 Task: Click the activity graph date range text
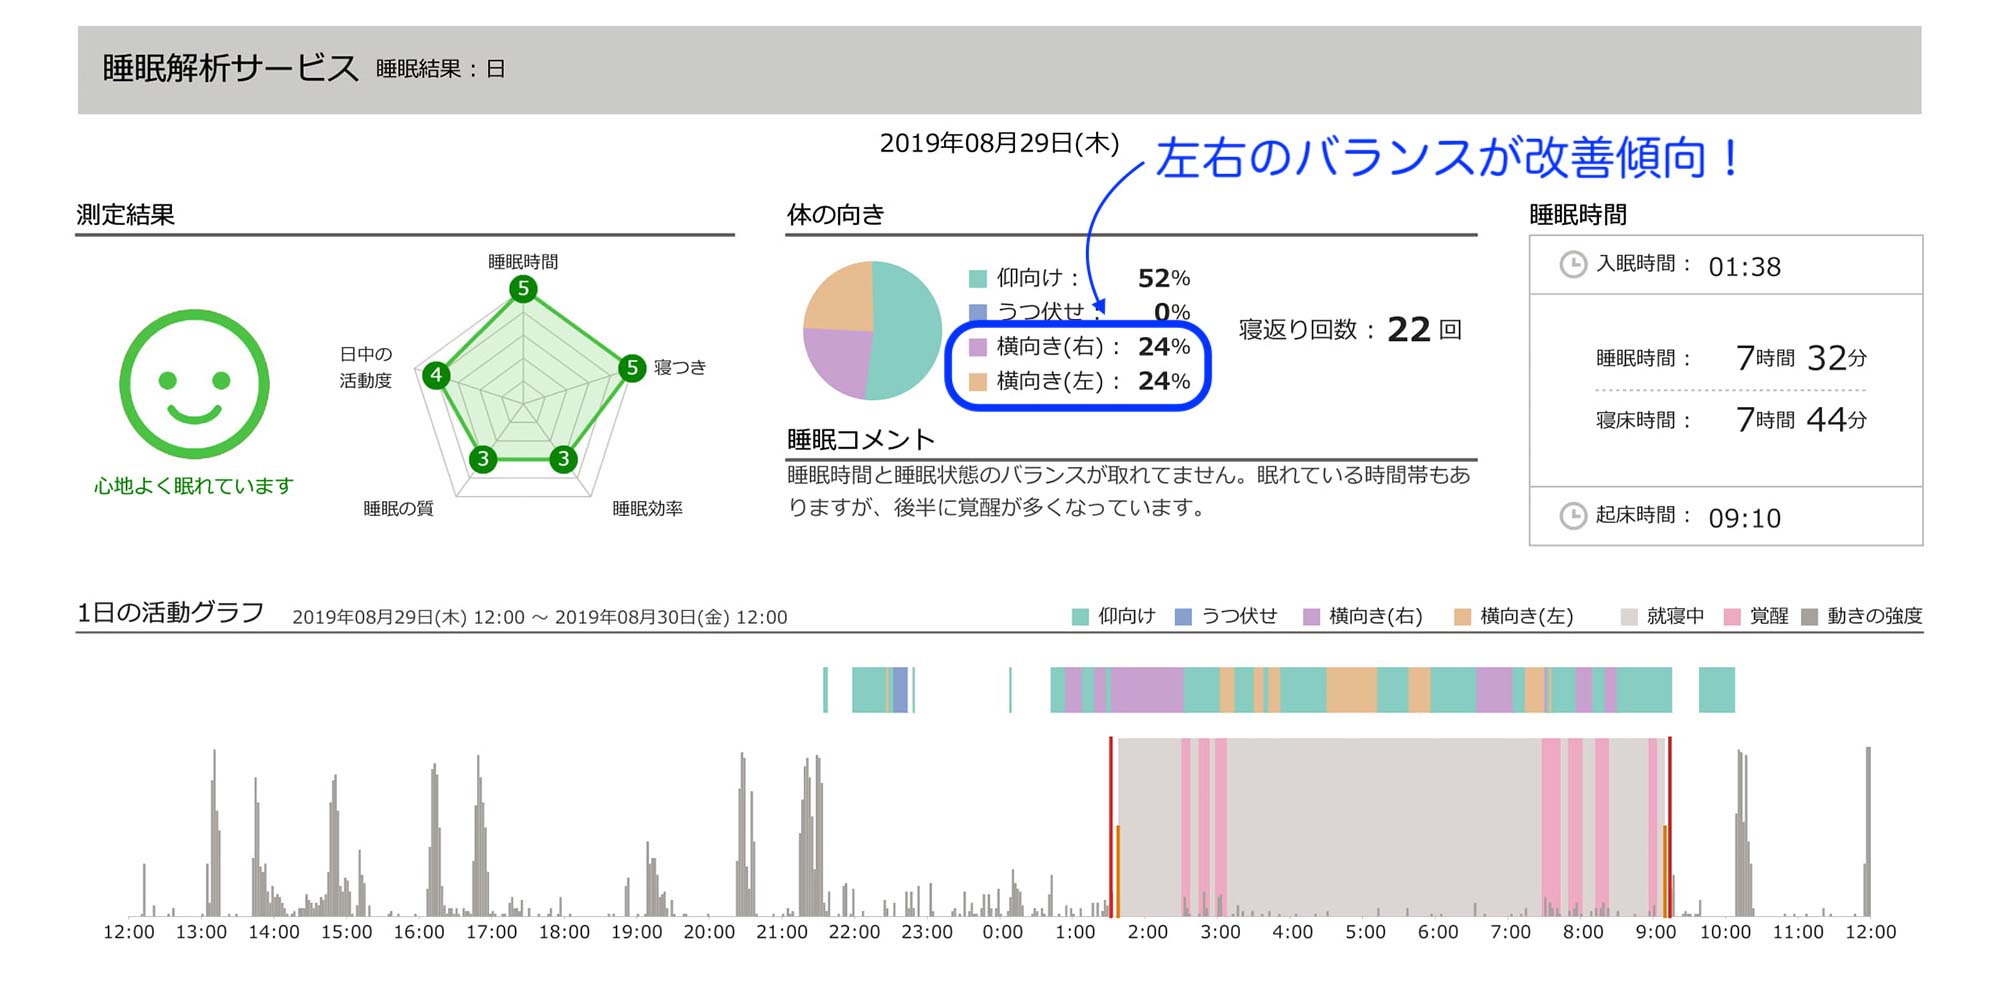click(540, 617)
